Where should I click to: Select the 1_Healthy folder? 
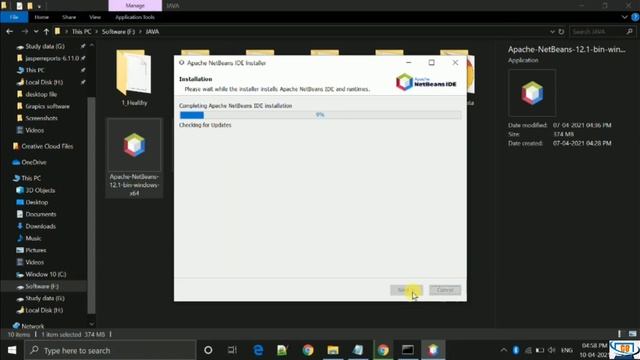tap(134, 78)
